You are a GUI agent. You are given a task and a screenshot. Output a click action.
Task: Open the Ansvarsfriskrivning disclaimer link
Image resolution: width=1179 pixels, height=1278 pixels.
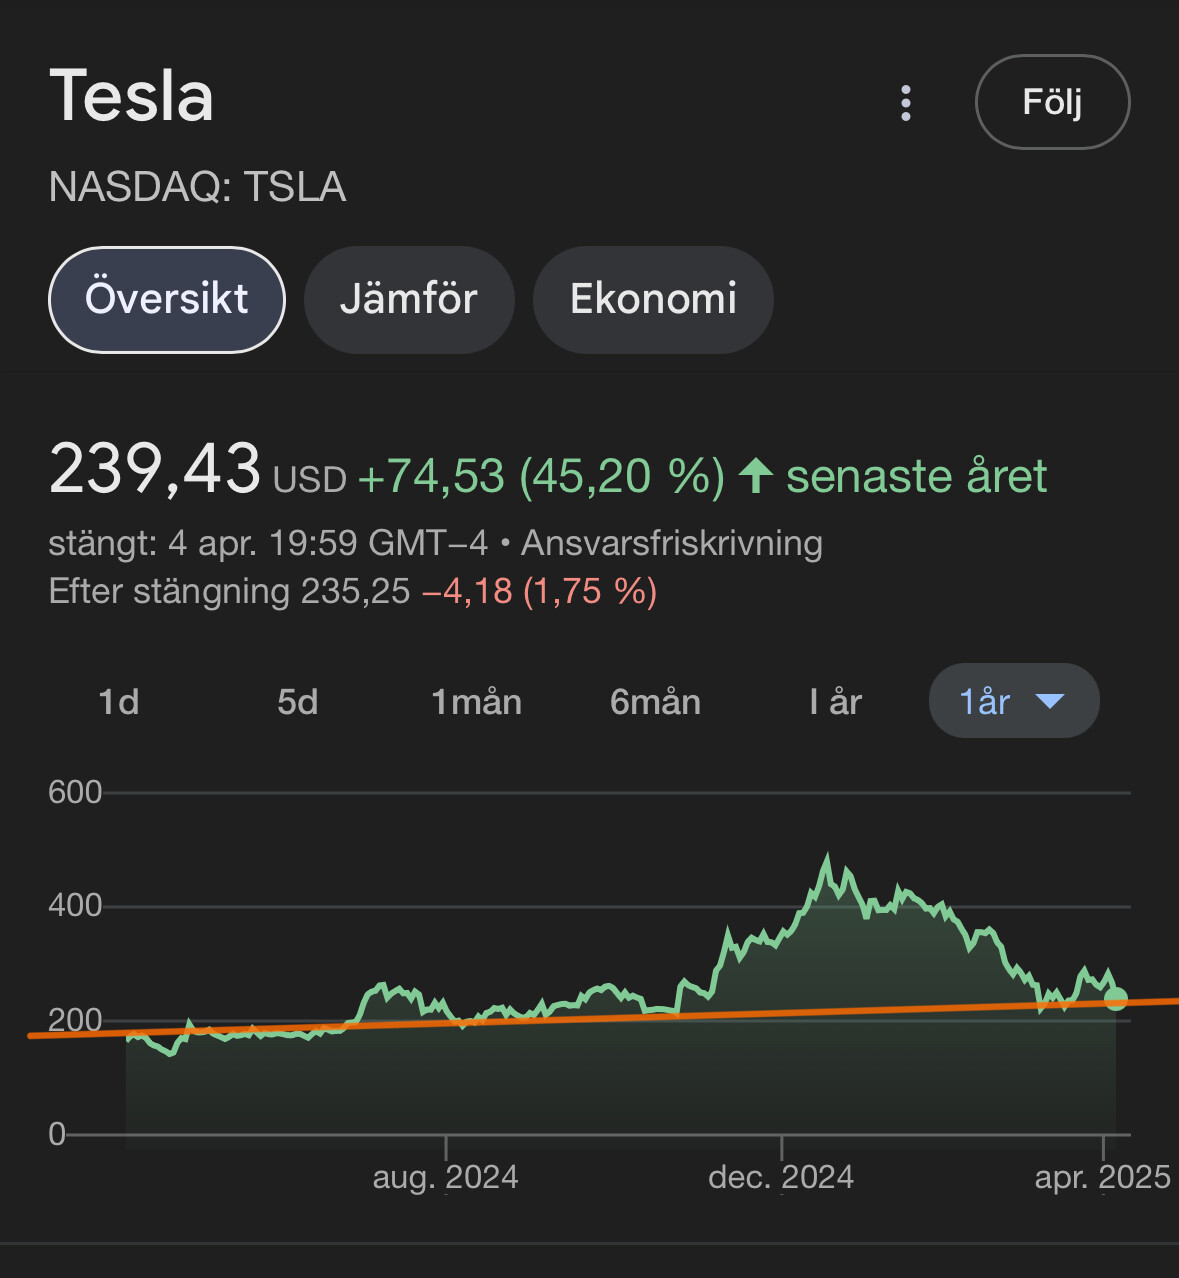coord(672,543)
